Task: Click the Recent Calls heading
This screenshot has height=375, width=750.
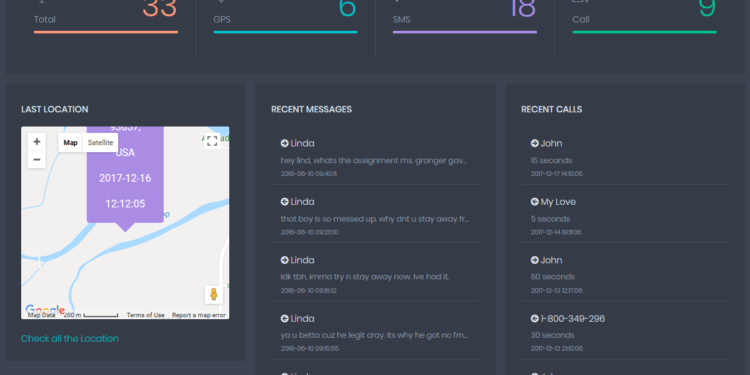Action: coord(551,110)
